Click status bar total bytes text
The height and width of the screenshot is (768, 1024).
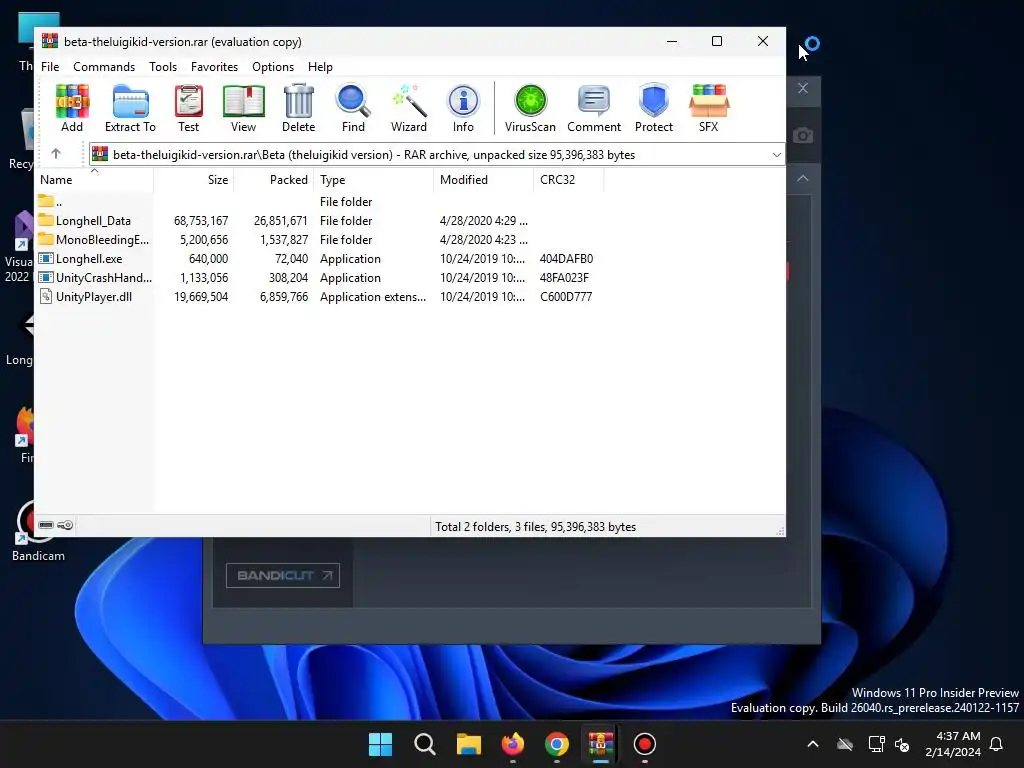pos(536,526)
